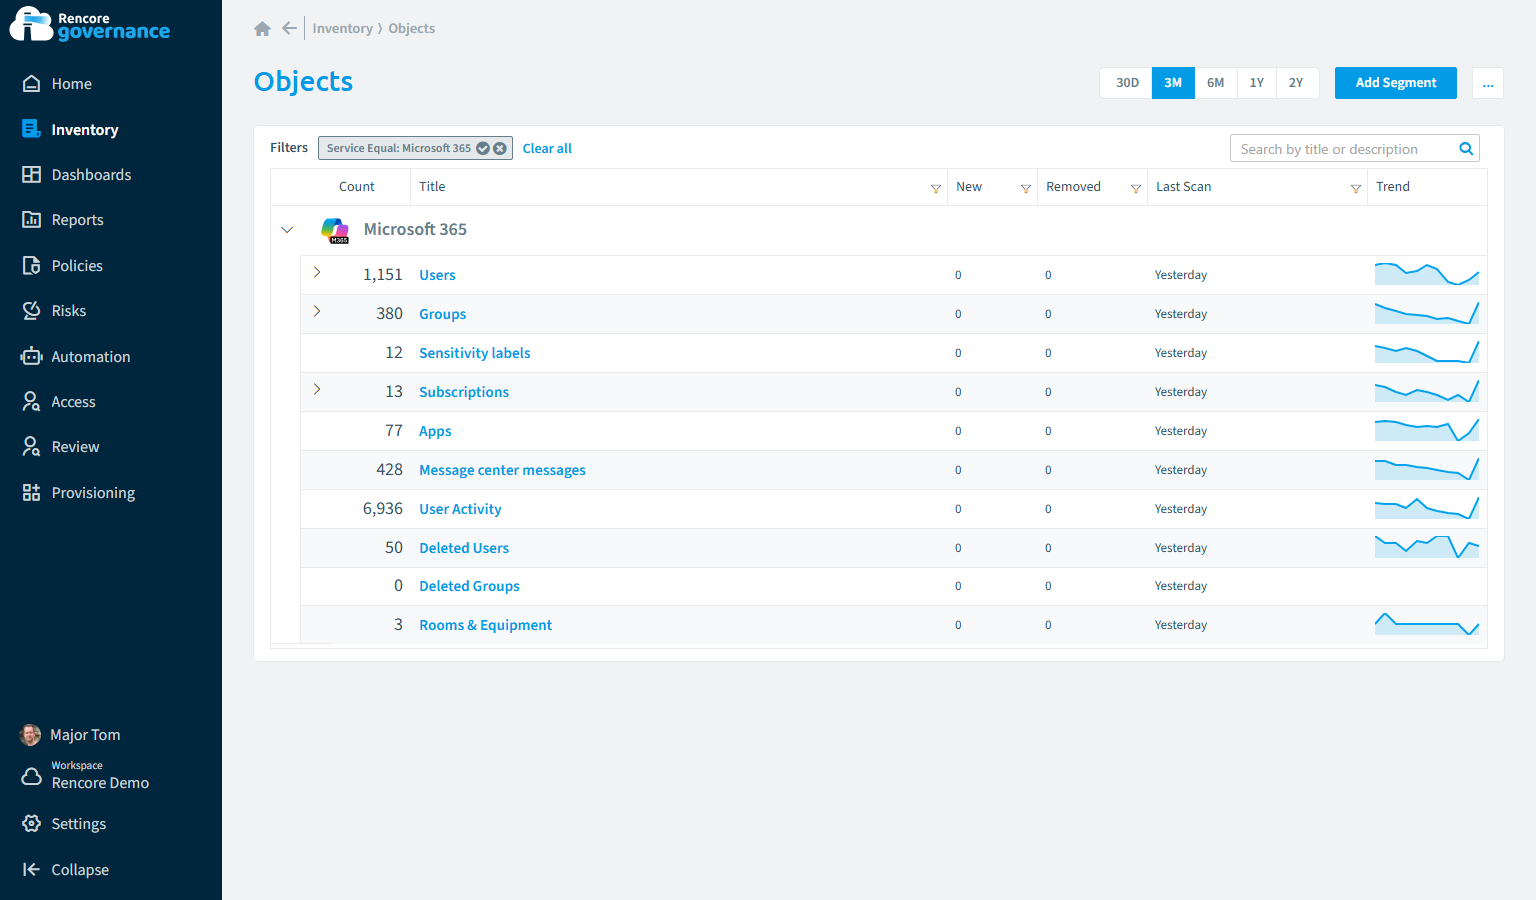This screenshot has width=1536, height=900.
Task: Click the Major Tom avatar
Action: [x=31, y=735]
